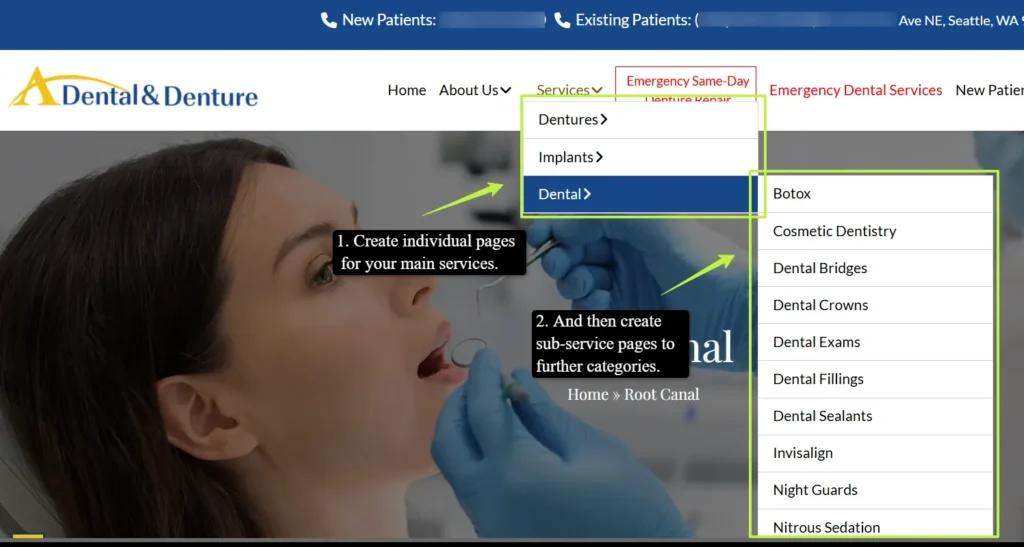Select Dental Bridges submenu item

[875, 268]
